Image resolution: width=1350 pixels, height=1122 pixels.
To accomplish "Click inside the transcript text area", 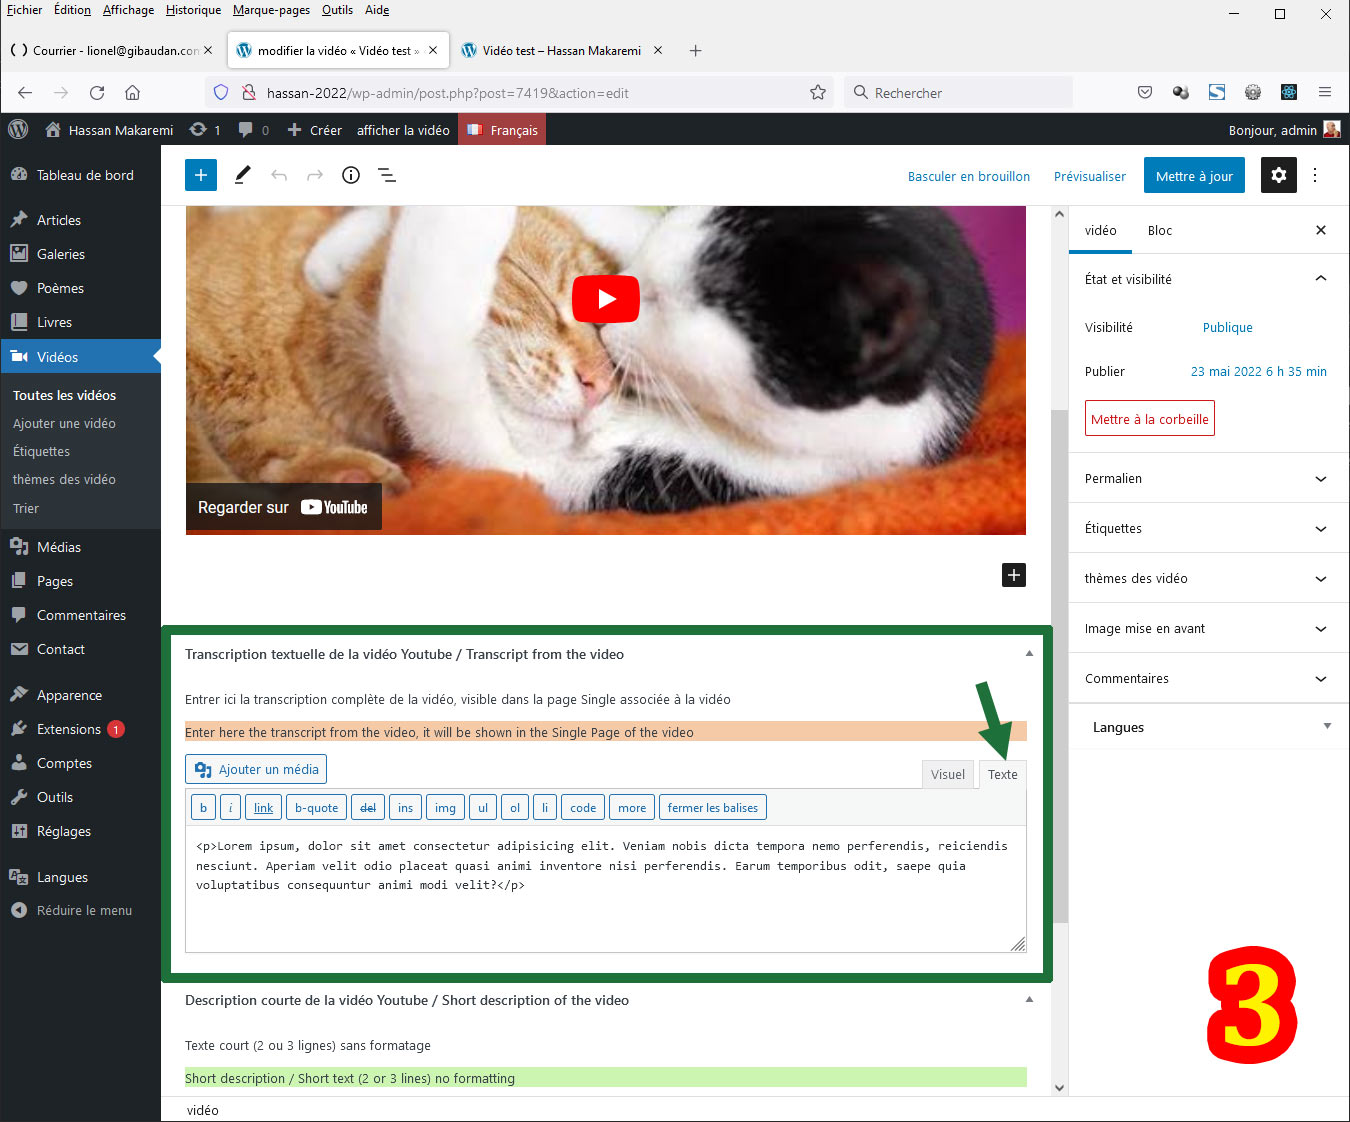I will coord(606,889).
